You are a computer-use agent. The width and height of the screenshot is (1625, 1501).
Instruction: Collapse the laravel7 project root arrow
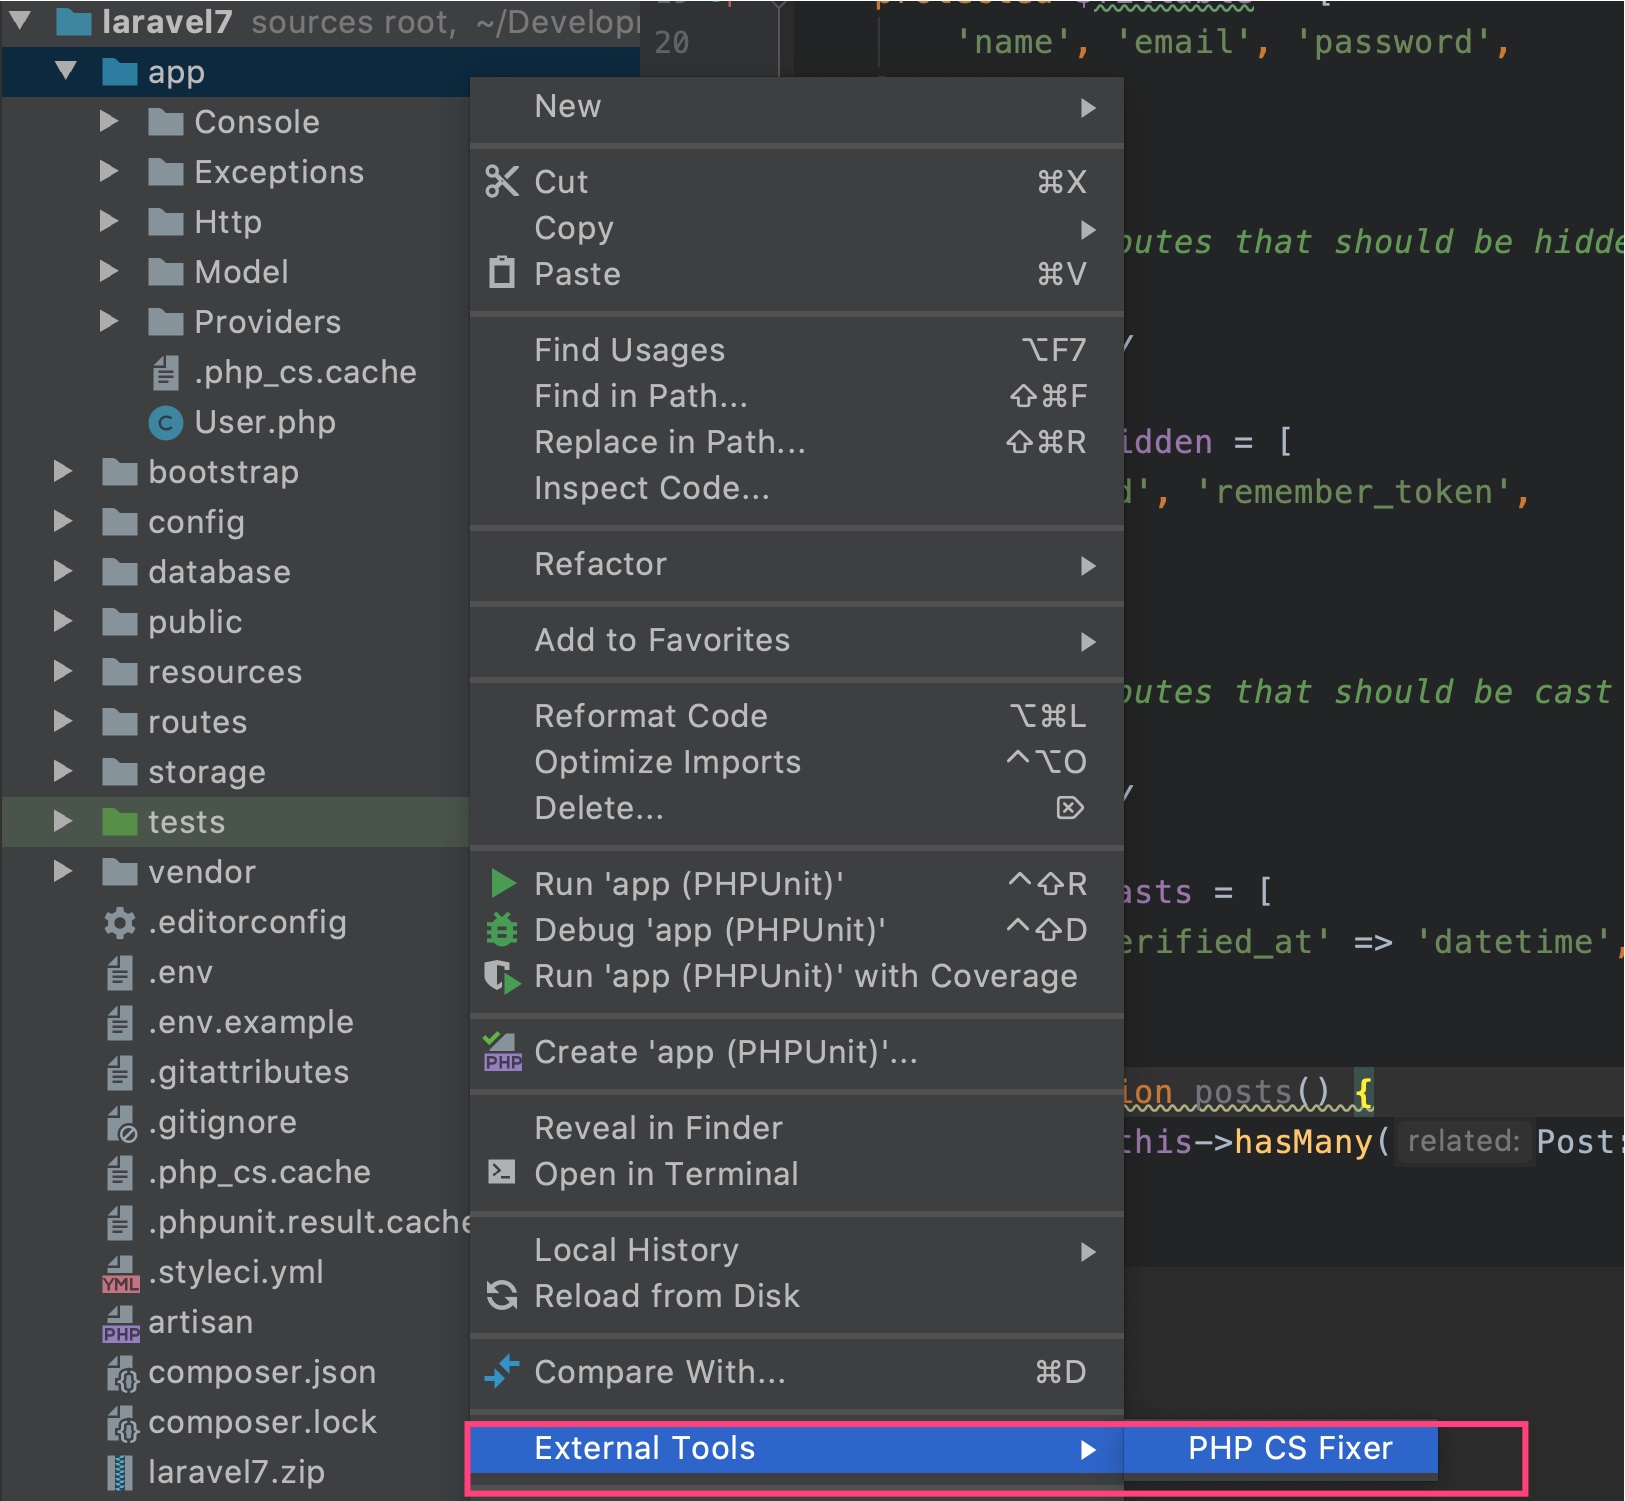click(x=20, y=19)
